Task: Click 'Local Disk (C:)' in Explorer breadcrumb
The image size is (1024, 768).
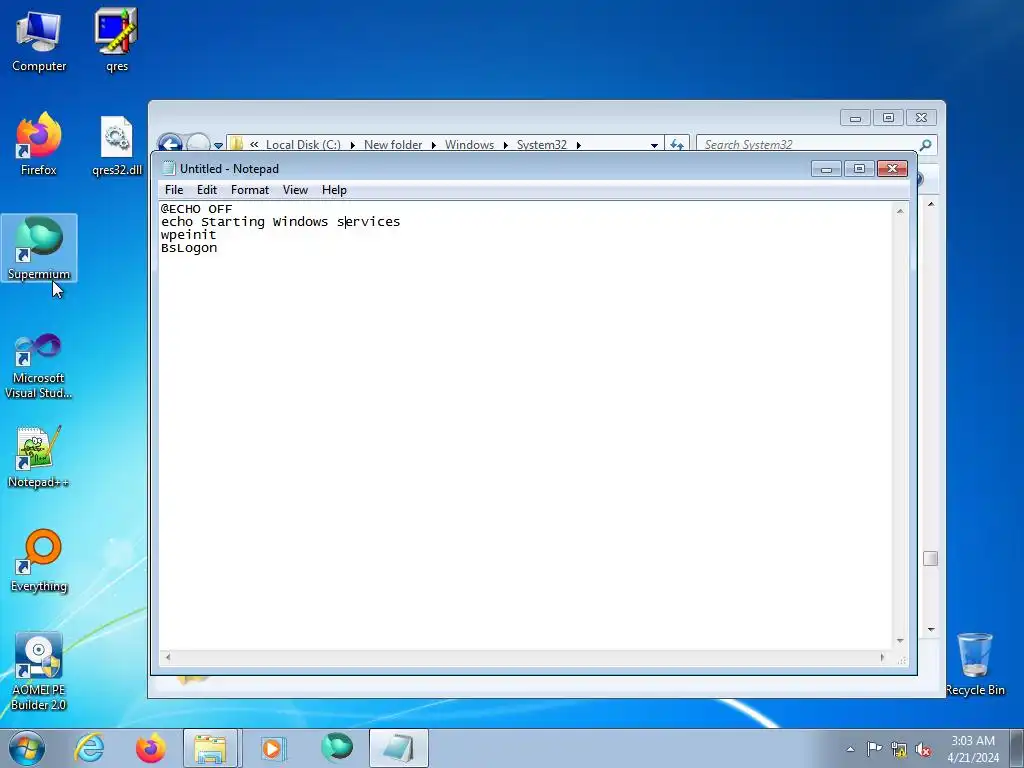Action: 303,145
